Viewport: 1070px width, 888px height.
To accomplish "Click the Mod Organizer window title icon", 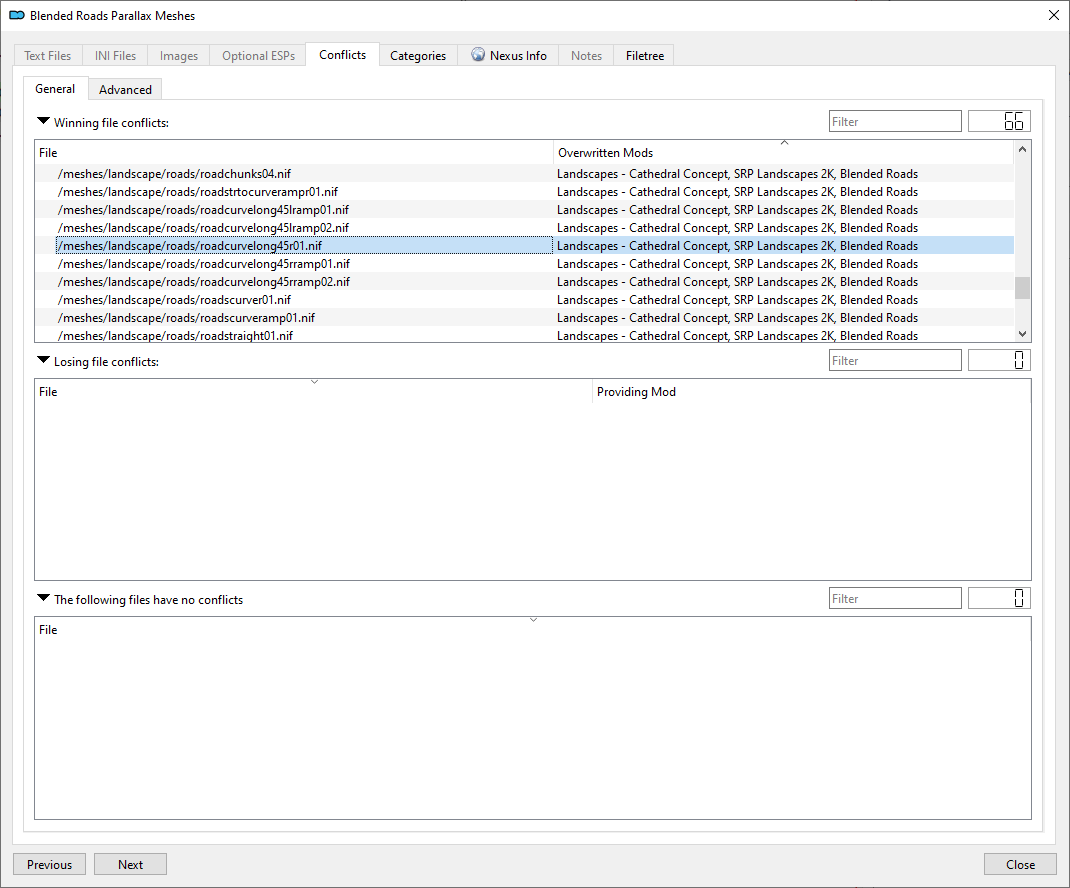I will click(x=17, y=15).
